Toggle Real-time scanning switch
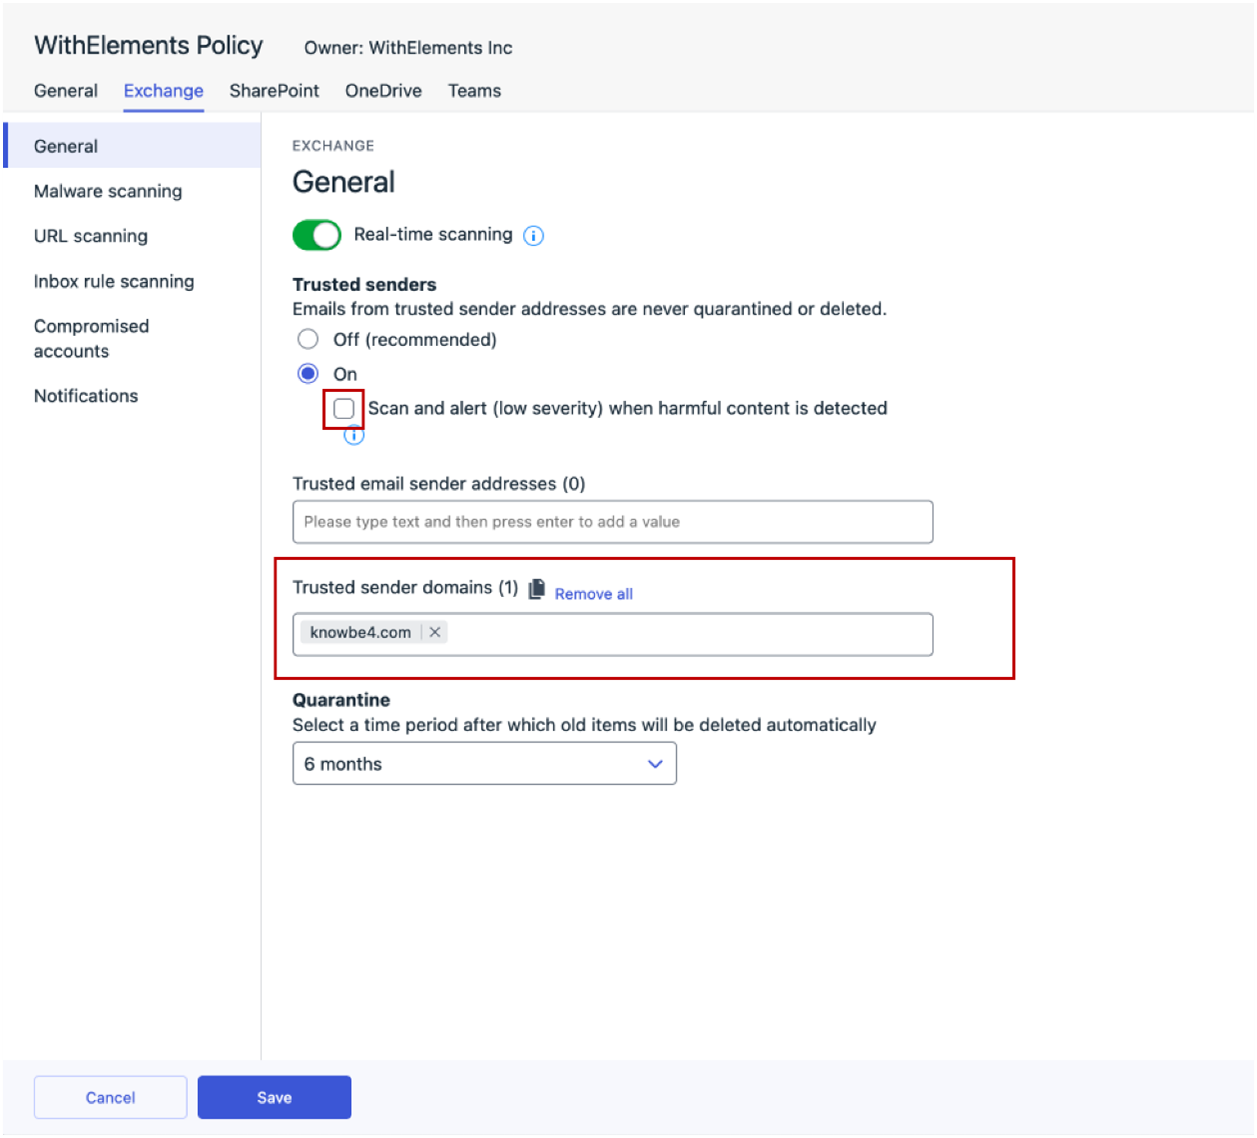Viewport: 1257px width, 1138px height. [317, 235]
